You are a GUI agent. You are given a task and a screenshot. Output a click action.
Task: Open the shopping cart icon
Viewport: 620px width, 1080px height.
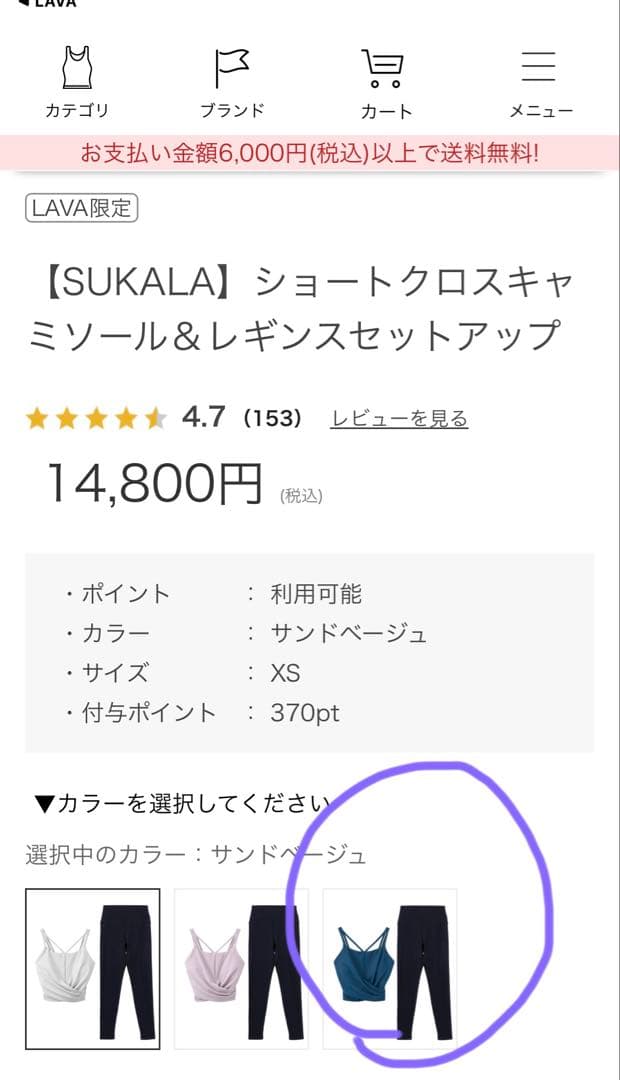[x=384, y=68]
